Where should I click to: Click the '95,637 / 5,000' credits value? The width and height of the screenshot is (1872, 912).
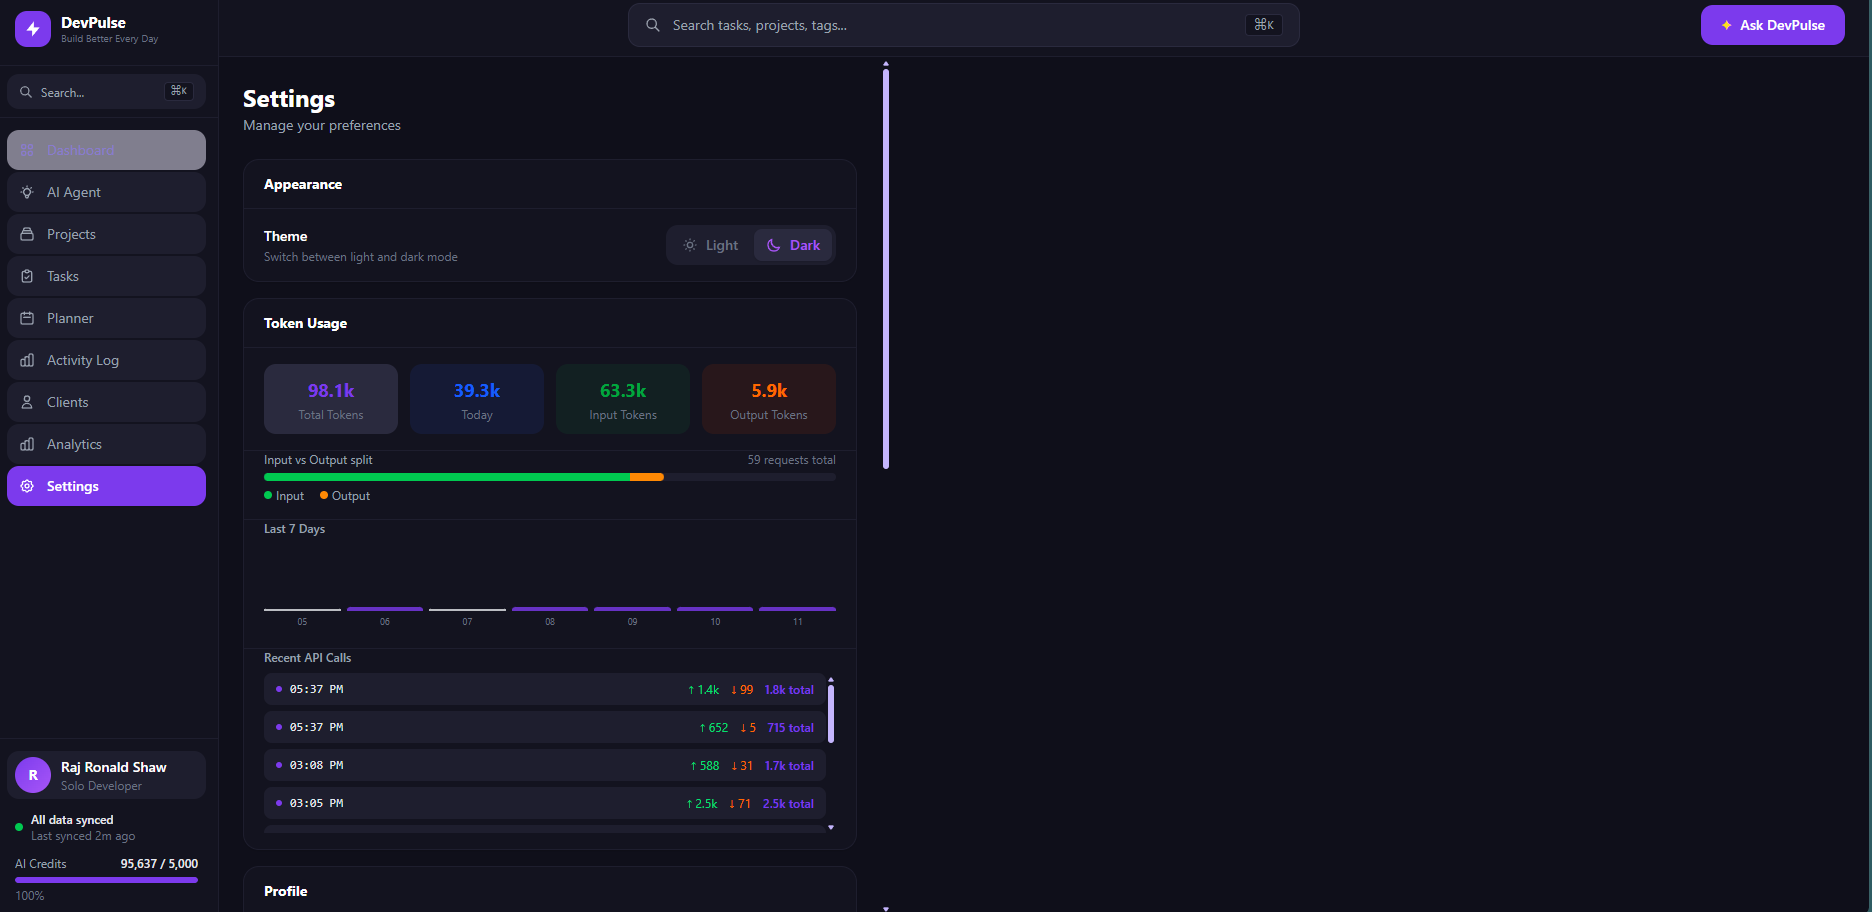pos(159,864)
